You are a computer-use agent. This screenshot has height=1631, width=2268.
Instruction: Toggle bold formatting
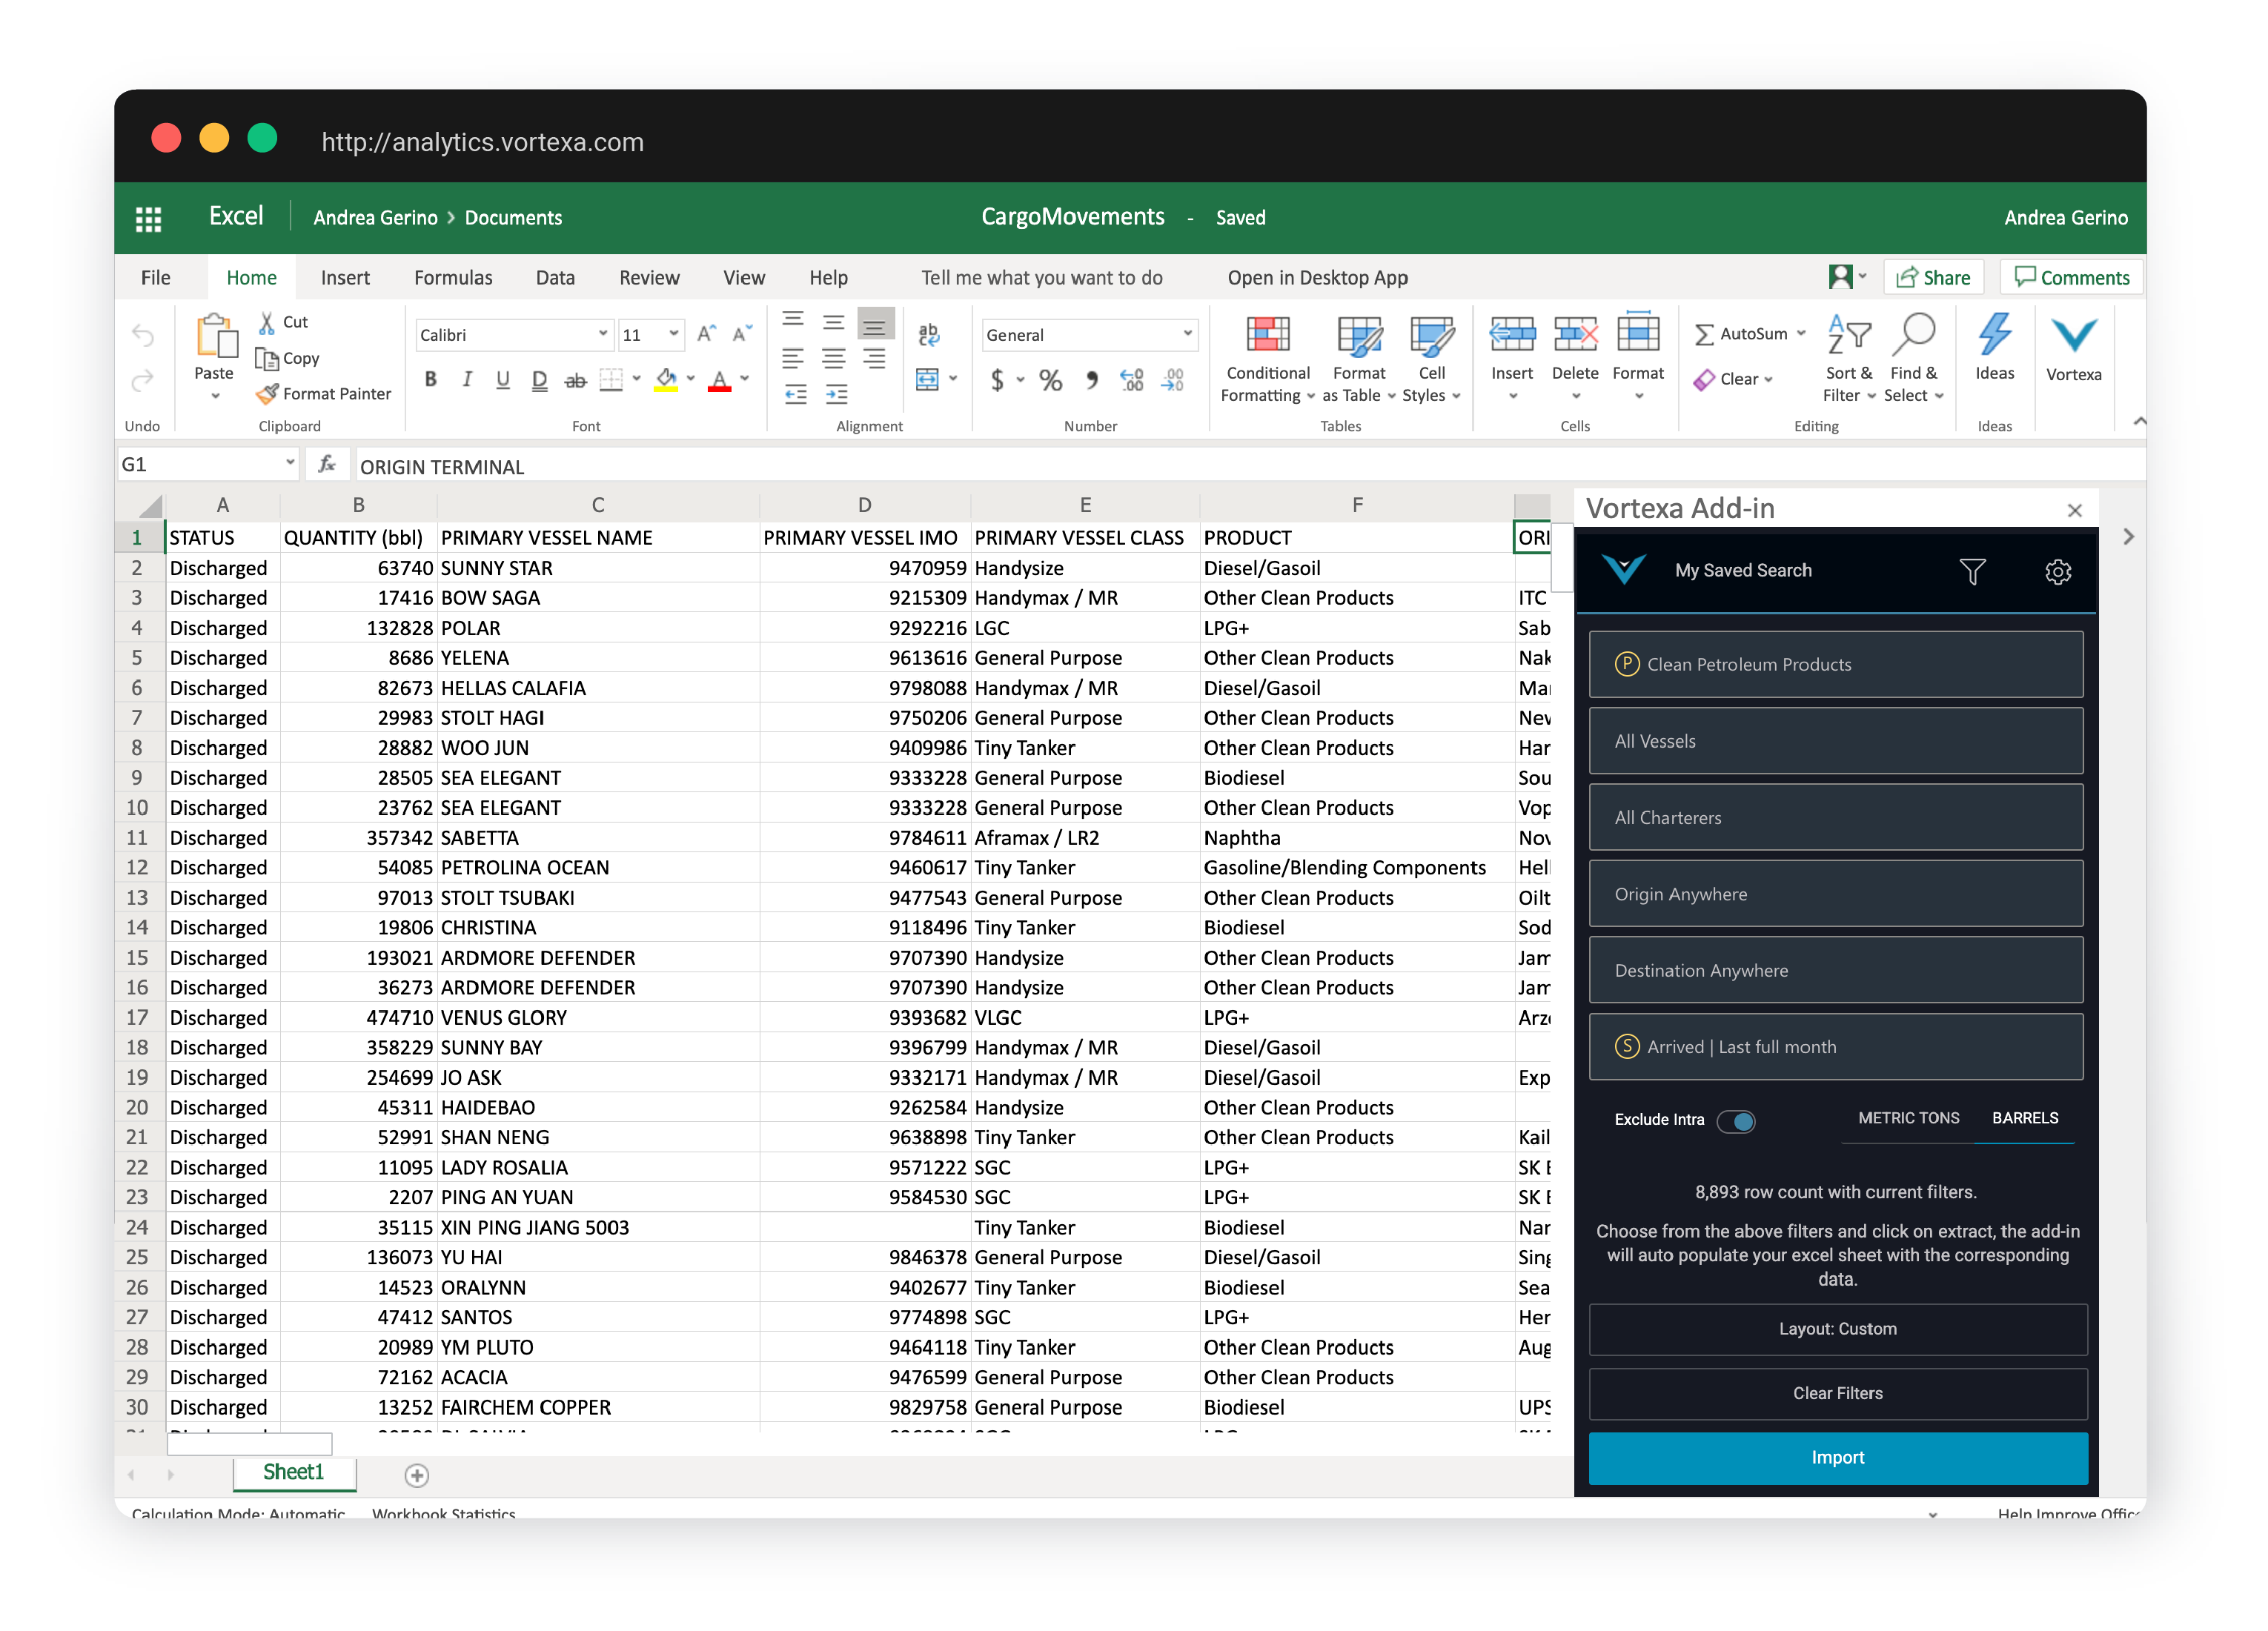[x=431, y=379]
